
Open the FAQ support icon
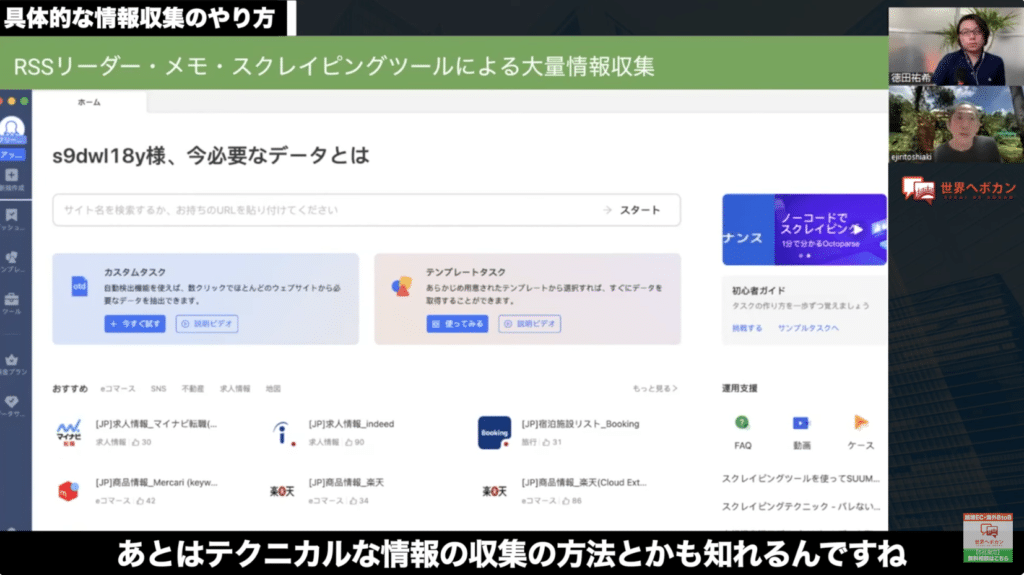click(742, 423)
